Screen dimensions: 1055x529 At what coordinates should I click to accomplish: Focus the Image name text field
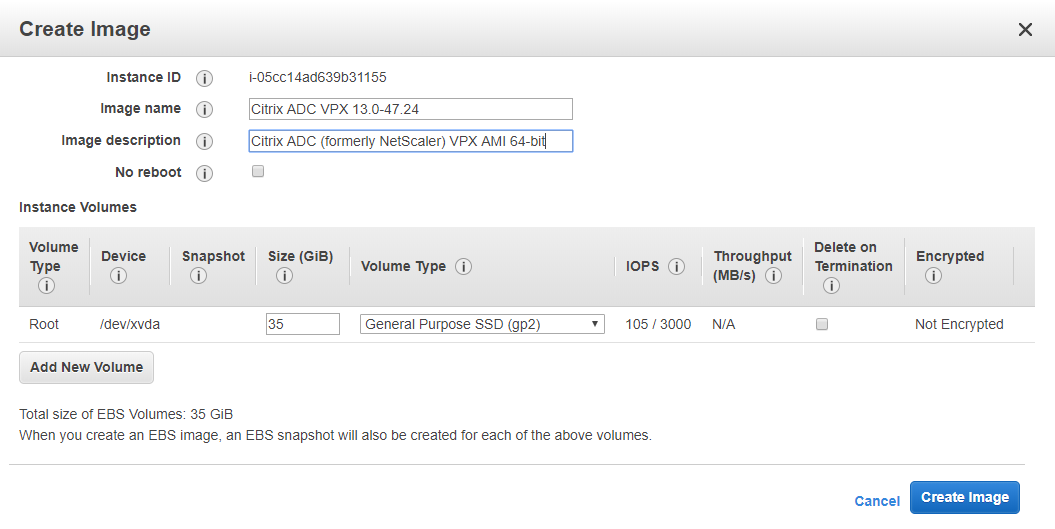tap(410, 109)
